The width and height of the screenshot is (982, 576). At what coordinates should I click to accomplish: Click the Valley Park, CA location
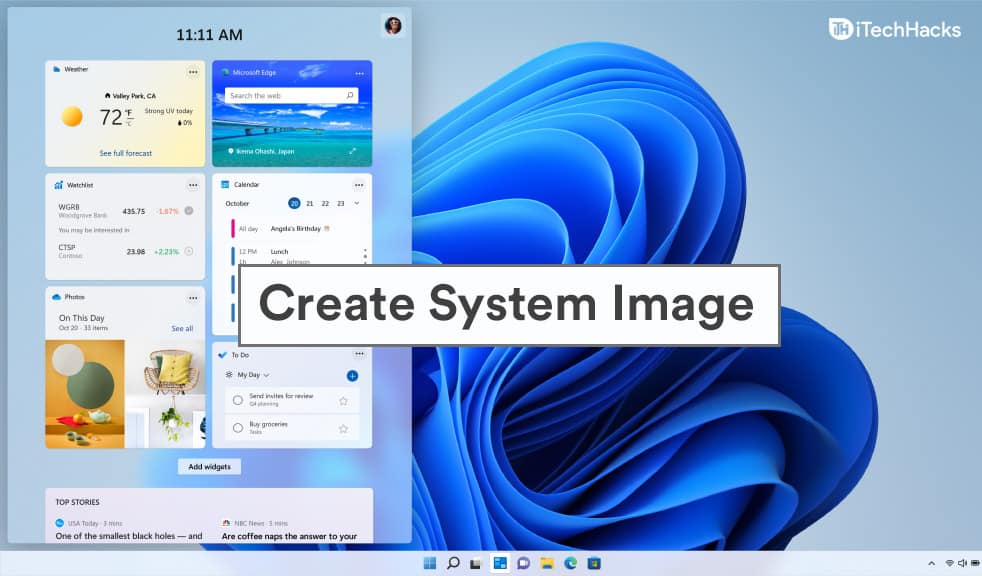pyautogui.click(x=130, y=96)
